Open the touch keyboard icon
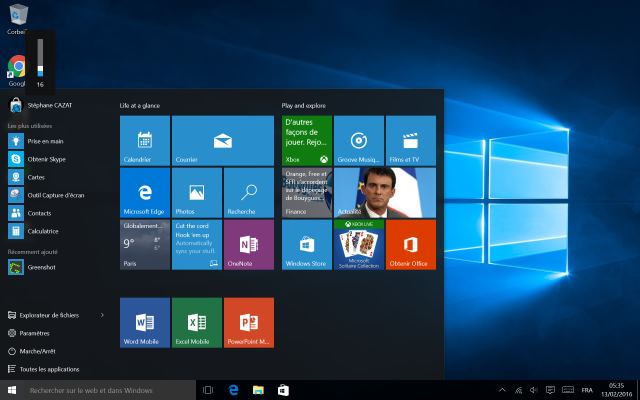The height and width of the screenshot is (400, 640). (568, 390)
